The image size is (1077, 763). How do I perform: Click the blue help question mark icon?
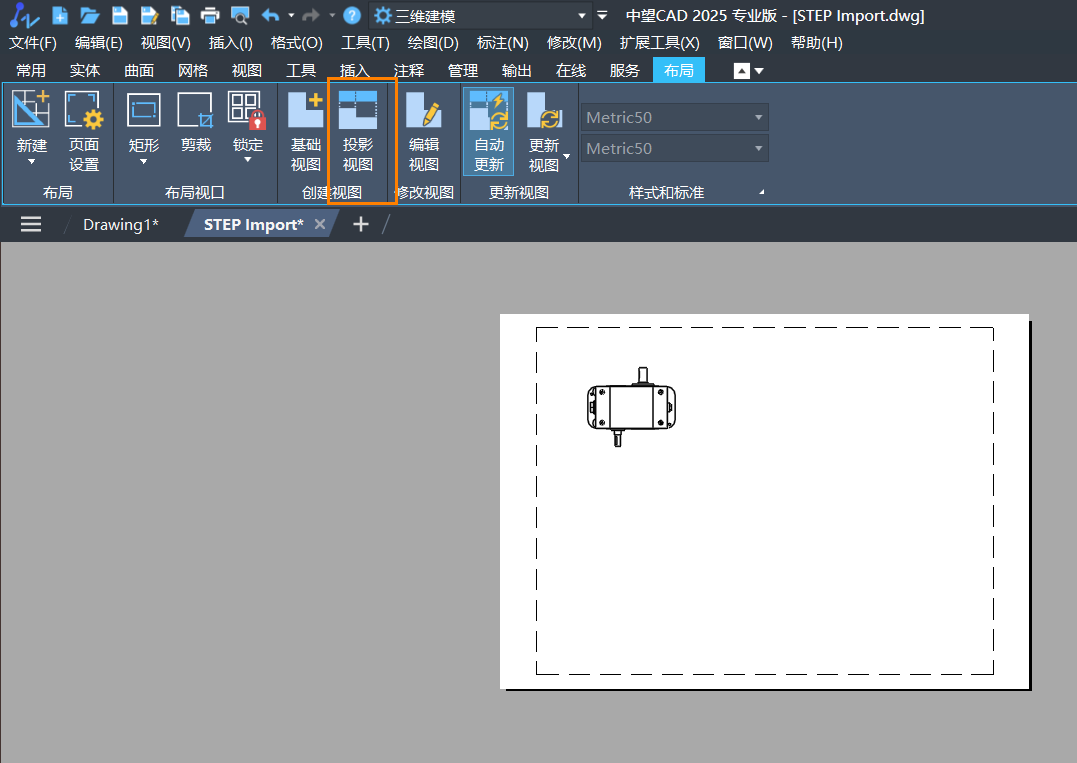click(352, 15)
